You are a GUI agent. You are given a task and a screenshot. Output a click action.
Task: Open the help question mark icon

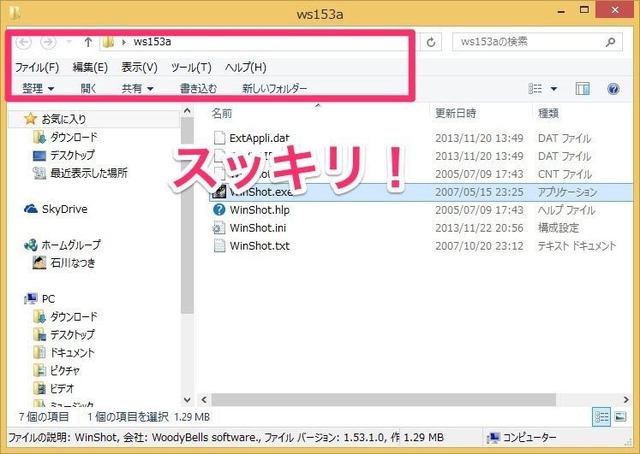[613, 89]
